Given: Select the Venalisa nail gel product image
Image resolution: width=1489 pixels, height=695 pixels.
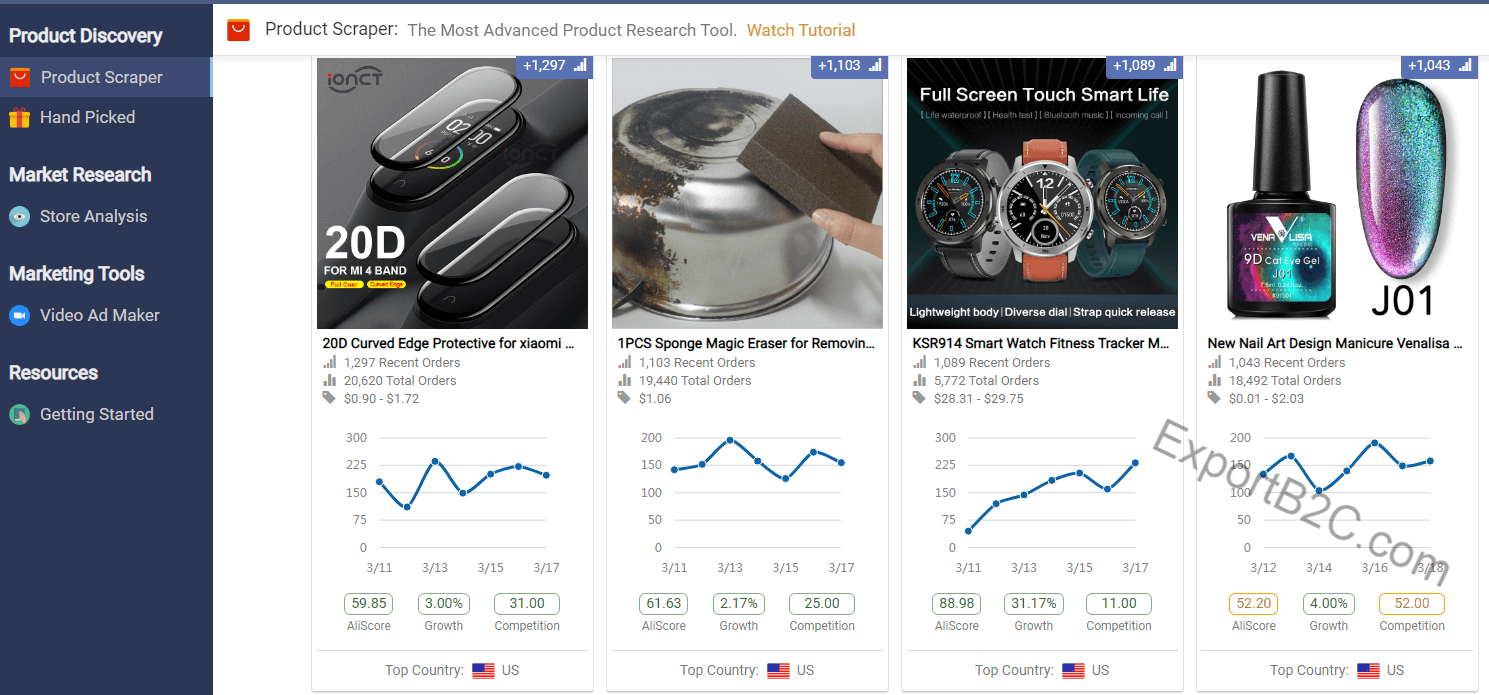Looking at the screenshot, I should tap(1337, 193).
